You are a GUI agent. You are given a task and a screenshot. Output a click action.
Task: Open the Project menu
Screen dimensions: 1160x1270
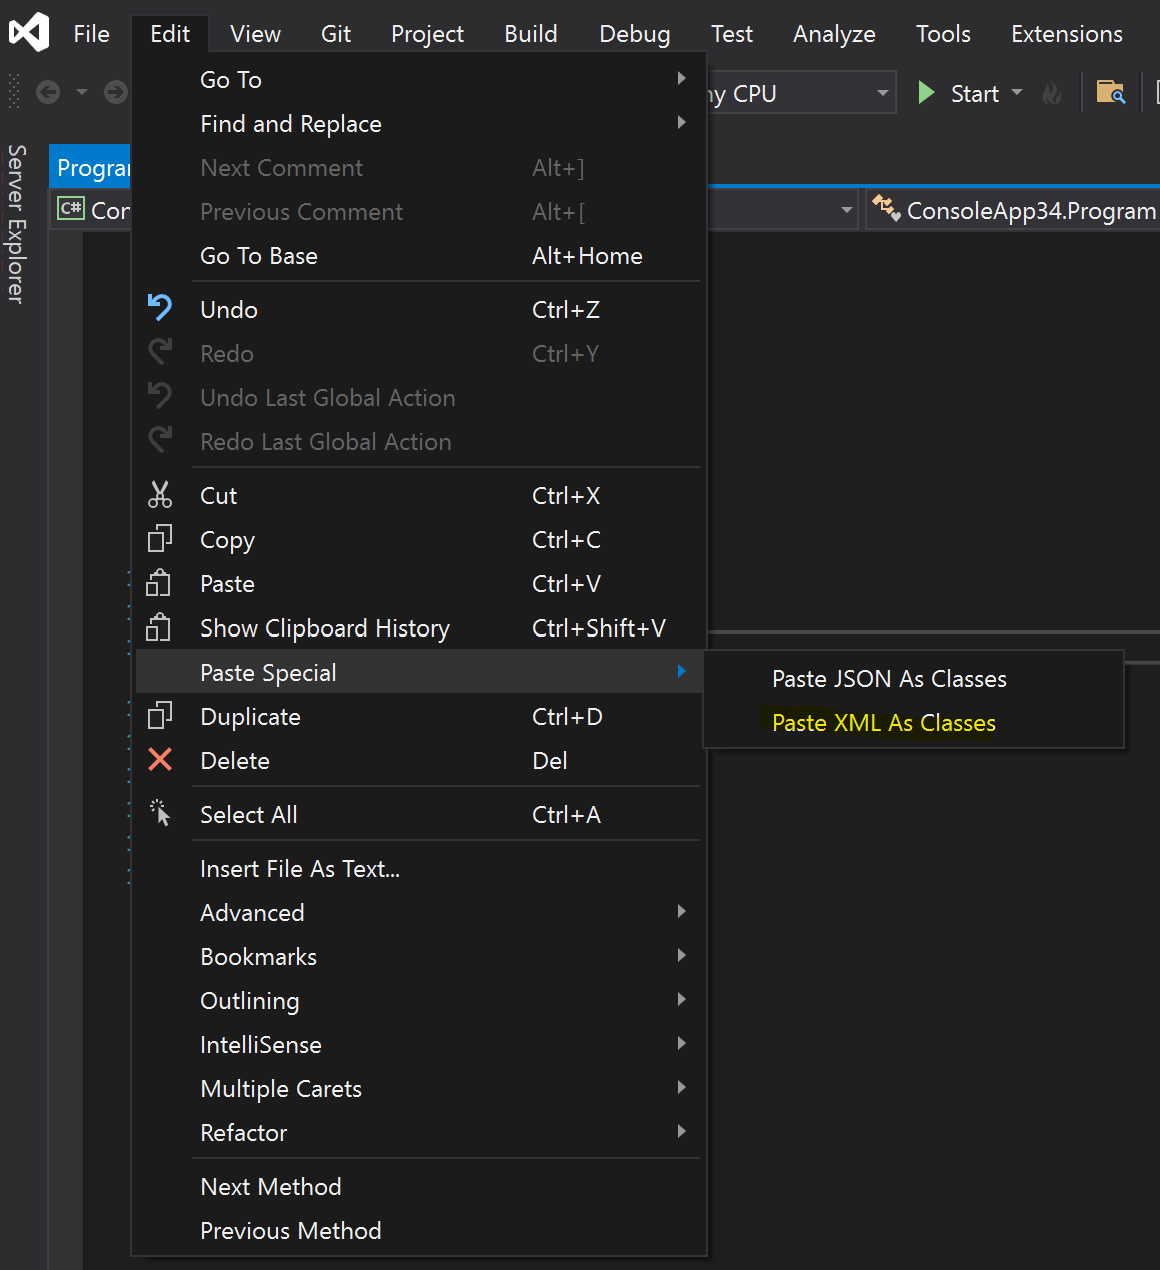coord(427,34)
